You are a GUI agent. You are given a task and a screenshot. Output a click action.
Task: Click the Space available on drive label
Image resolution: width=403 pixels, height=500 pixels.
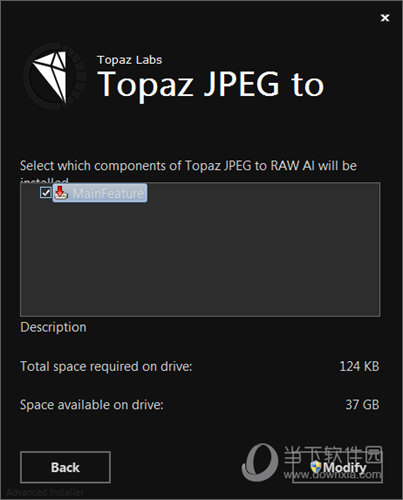(x=92, y=405)
